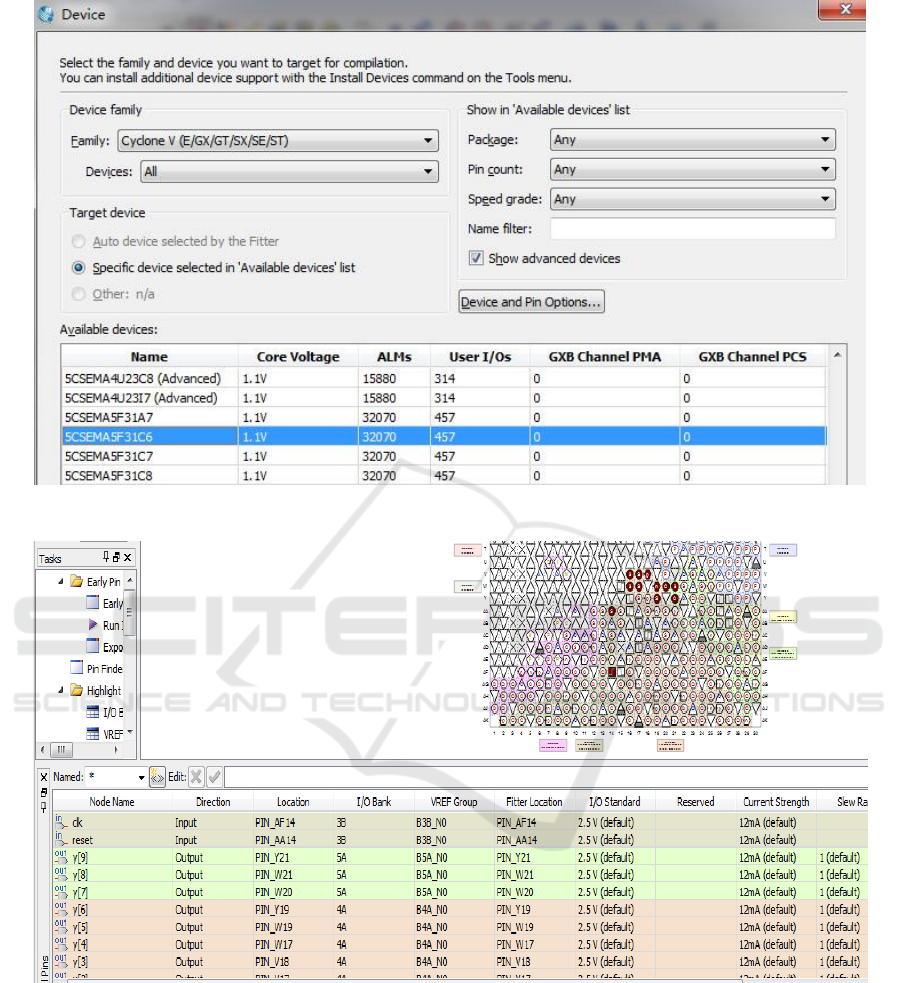Click the Name filter text field

692,229
